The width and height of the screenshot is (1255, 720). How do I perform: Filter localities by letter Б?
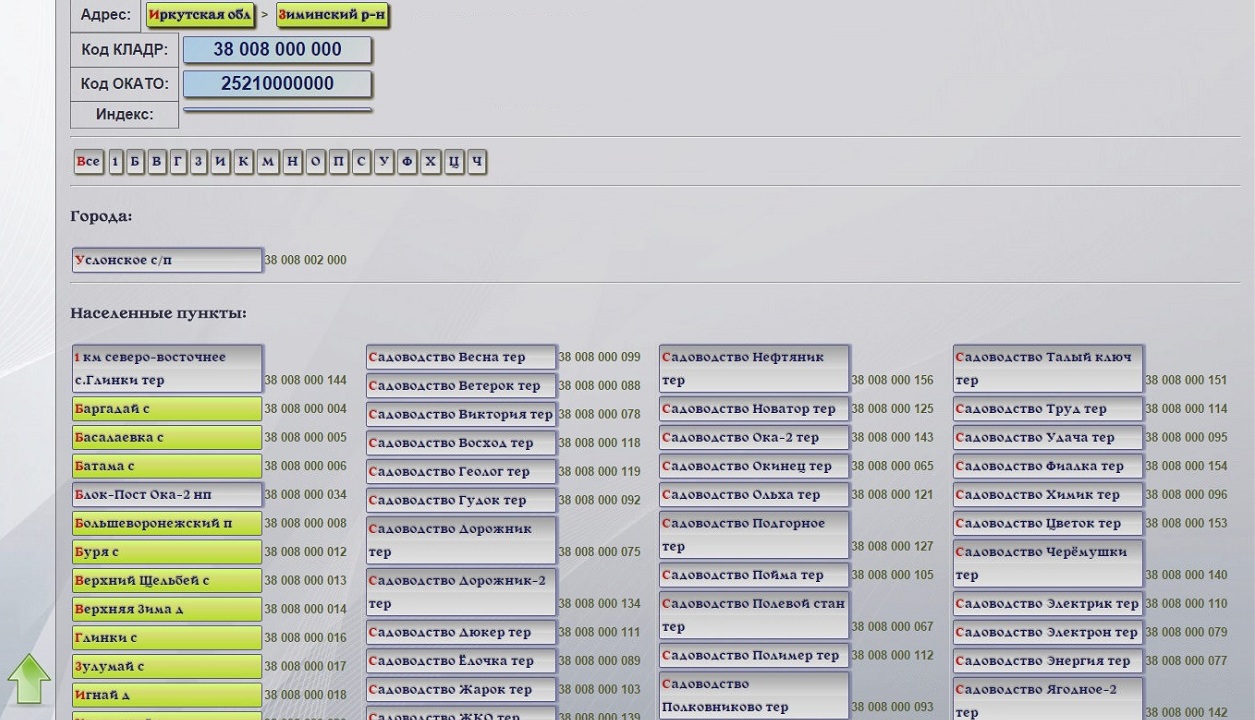click(135, 162)
